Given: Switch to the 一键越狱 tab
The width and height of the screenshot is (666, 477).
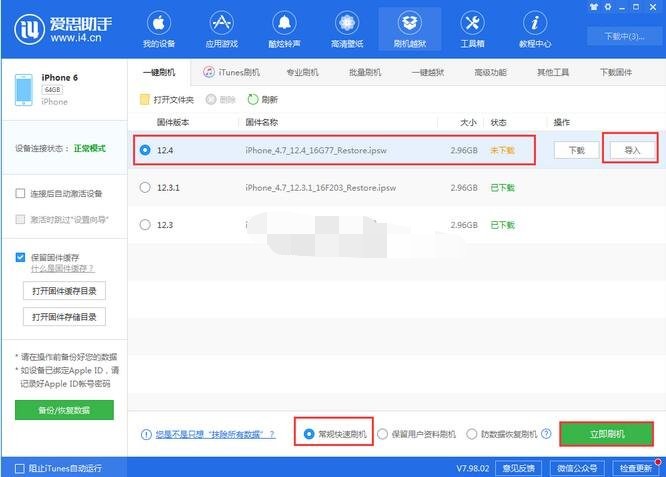Looking at the screenshot, I should [x=427, y=72].
